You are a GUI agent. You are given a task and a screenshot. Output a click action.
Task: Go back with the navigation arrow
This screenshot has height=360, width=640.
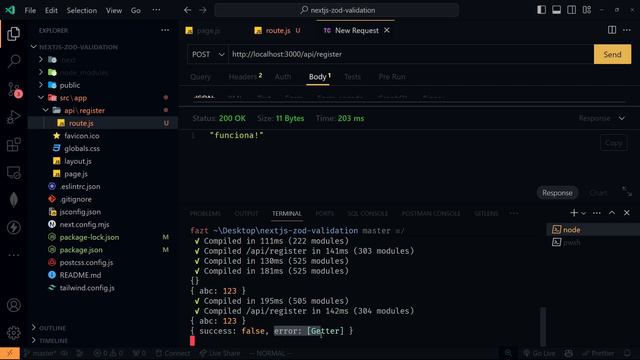(x=187, y=10)
